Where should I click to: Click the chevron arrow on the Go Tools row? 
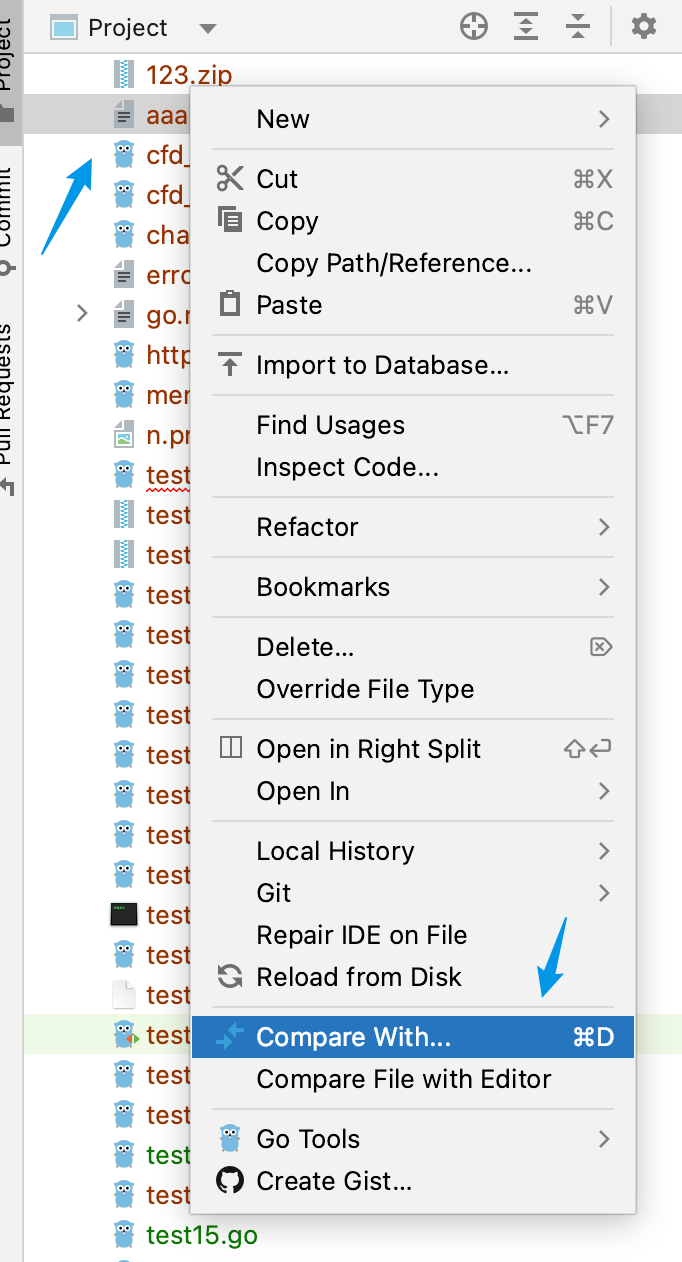[604, 1139]
